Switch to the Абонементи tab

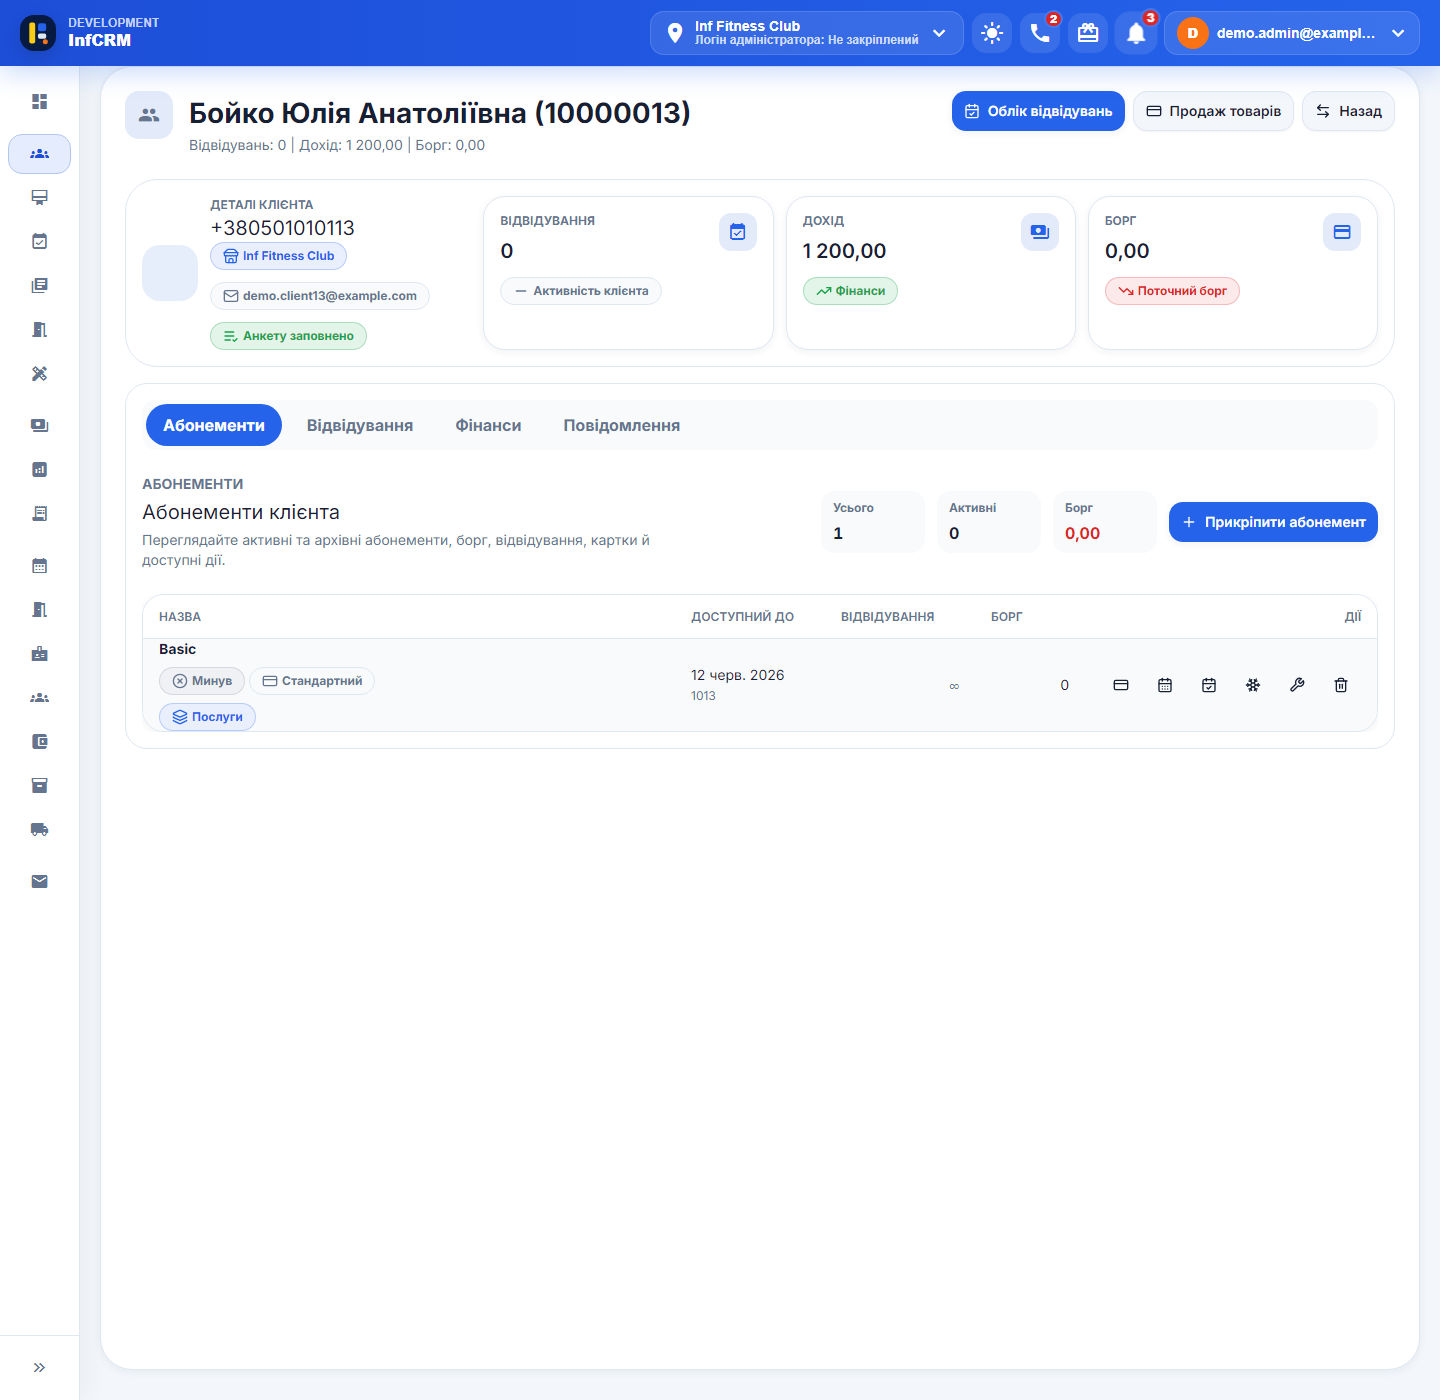[x=214, y=425]
